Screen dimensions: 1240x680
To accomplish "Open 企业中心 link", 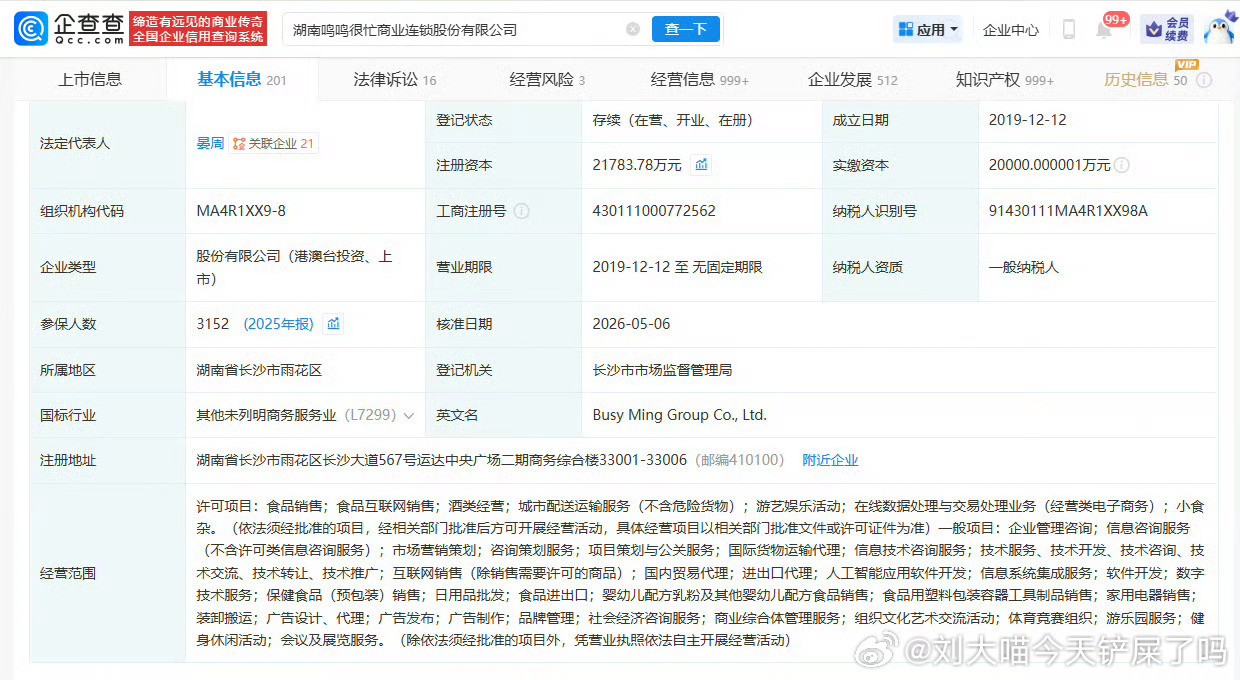I will tap(1011, 30).
